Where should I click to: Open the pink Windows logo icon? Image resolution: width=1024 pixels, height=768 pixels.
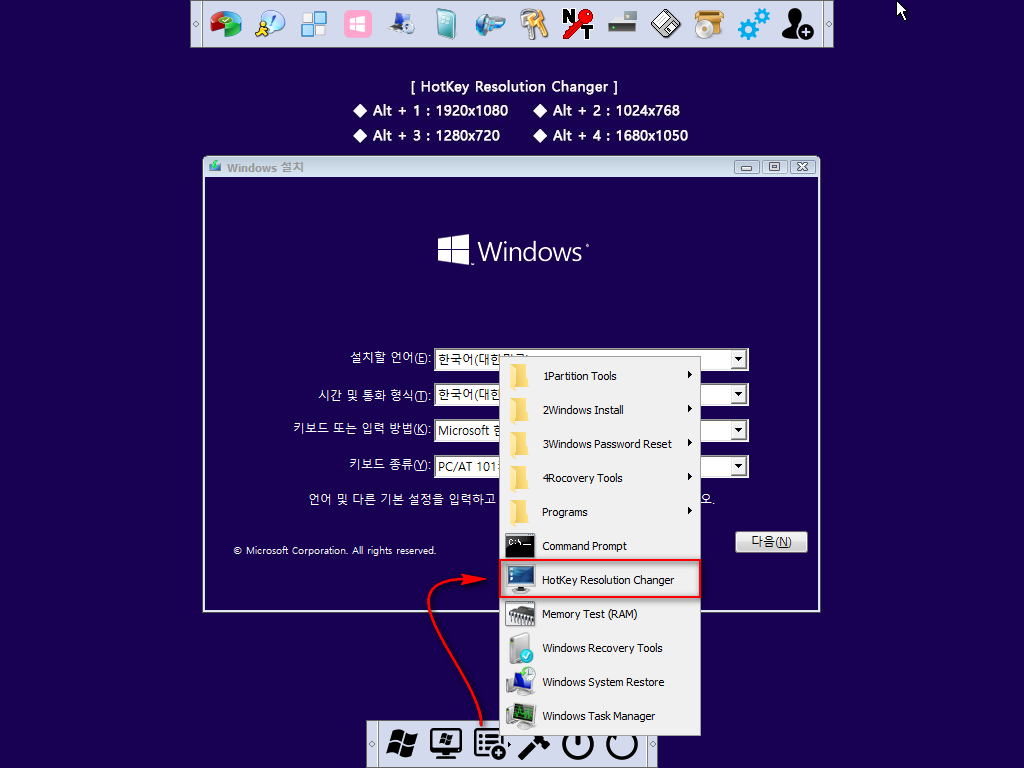(358, 25)
